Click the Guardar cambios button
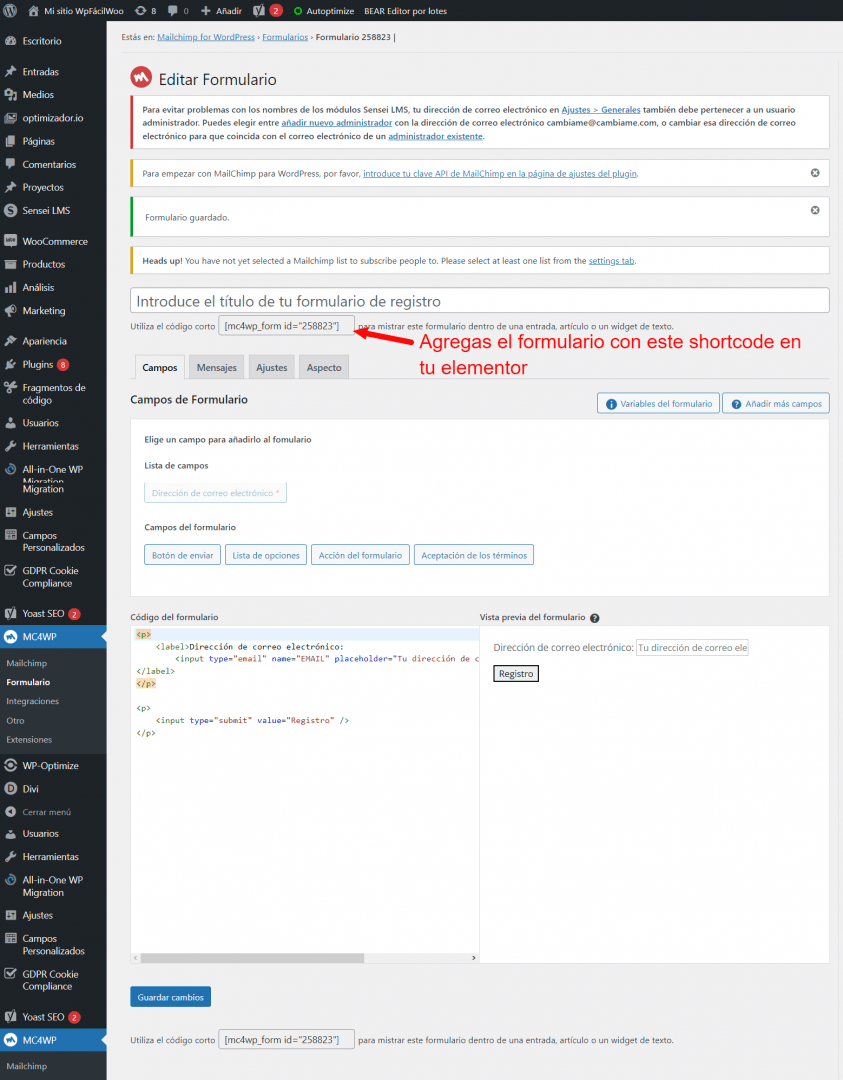Image resolution: width=843 pixels, height=1080 pixels. pos(171,997)
